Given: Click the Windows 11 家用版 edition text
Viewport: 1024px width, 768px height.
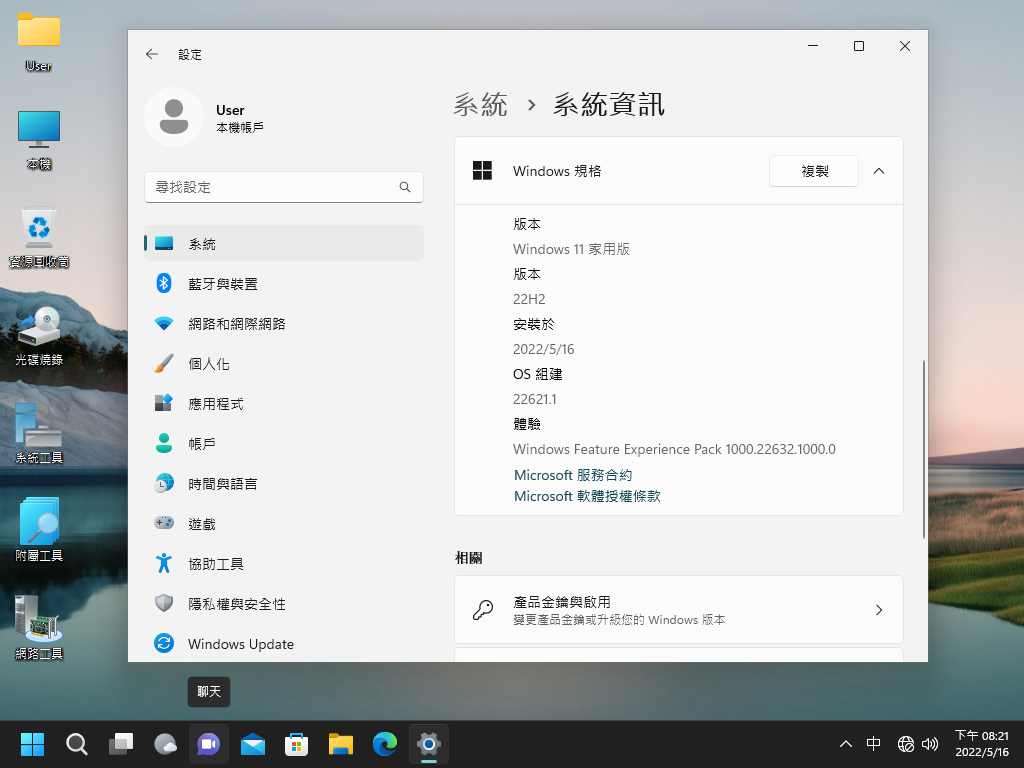Looking at the screenshot, I should point(571,249).
